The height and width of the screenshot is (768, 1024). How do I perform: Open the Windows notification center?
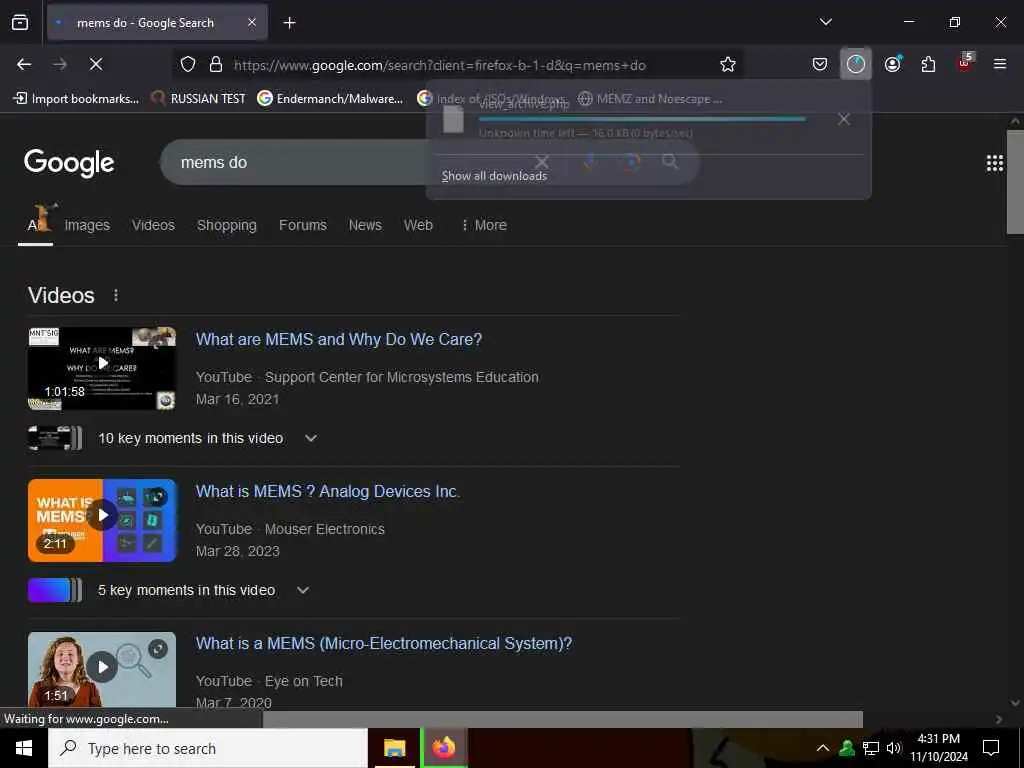(991, 748)
